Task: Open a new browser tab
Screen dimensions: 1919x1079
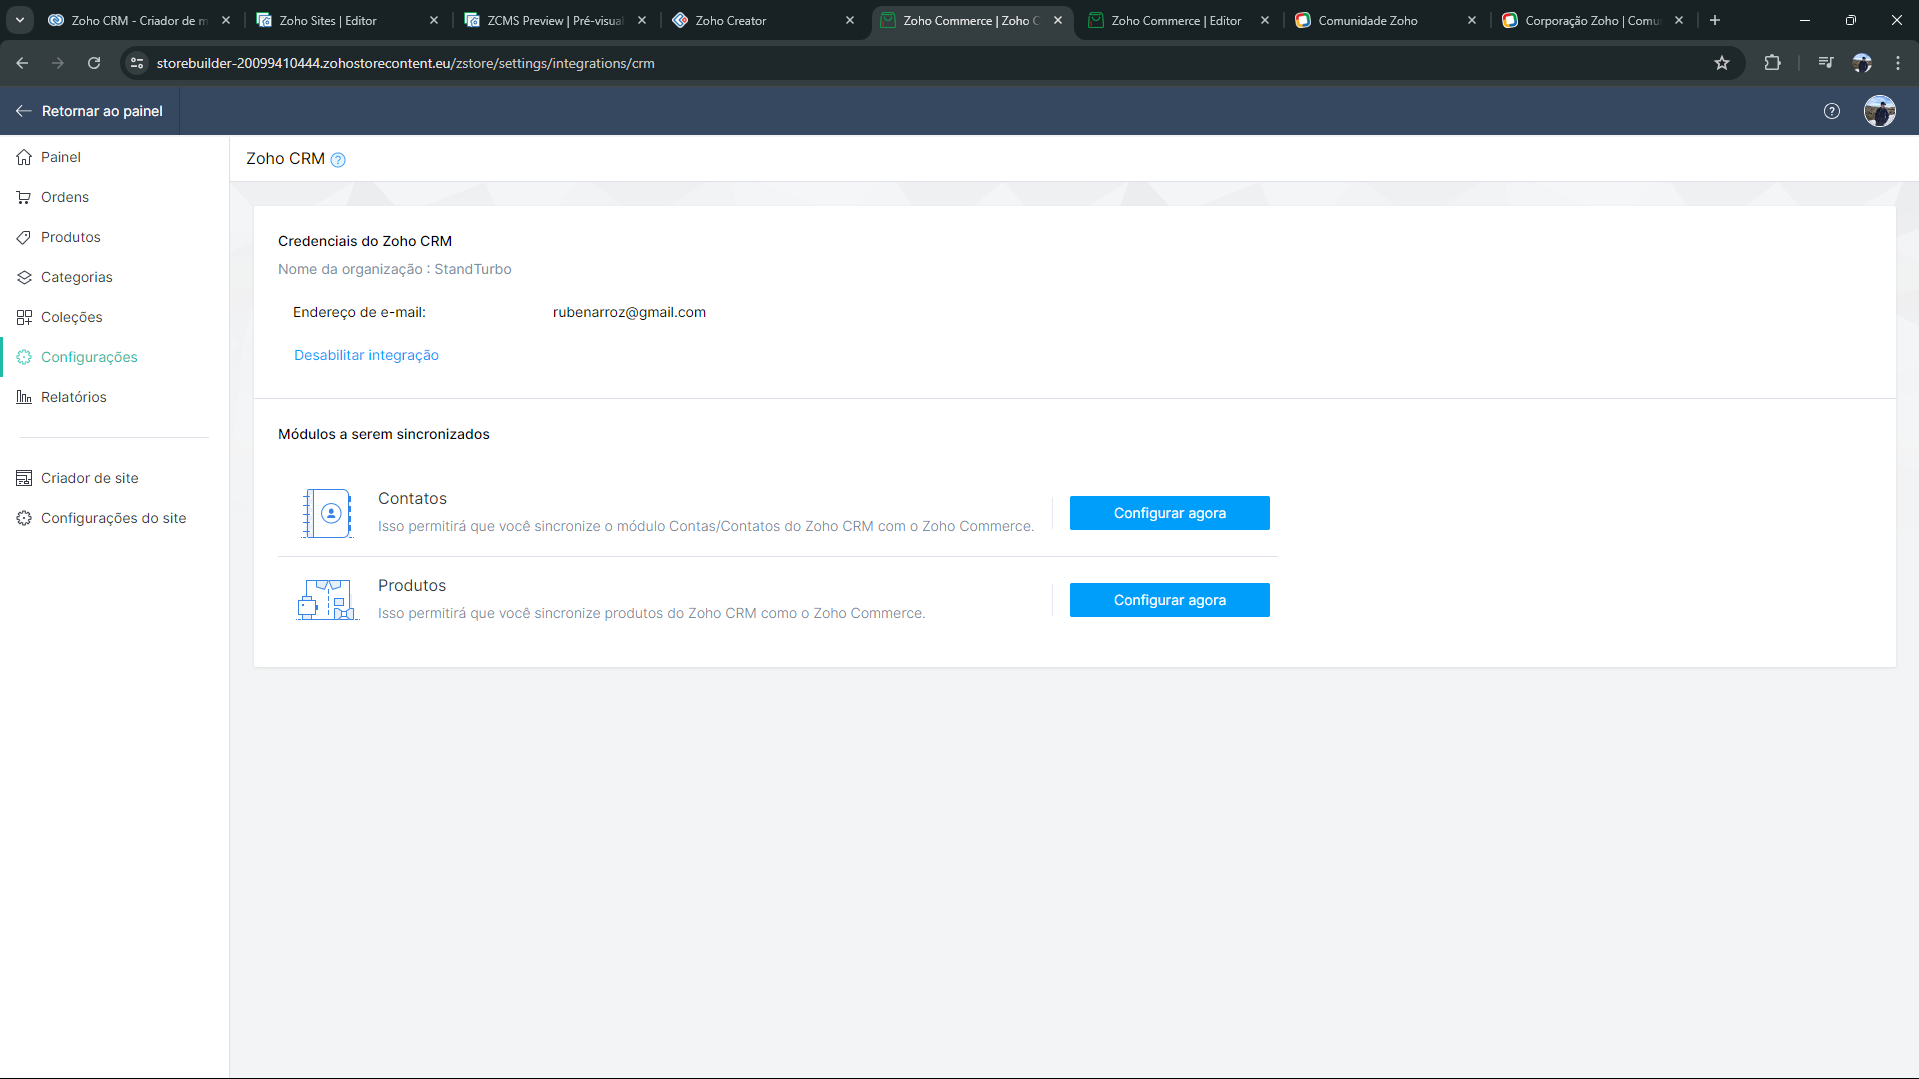Action: coord(1715,20)
